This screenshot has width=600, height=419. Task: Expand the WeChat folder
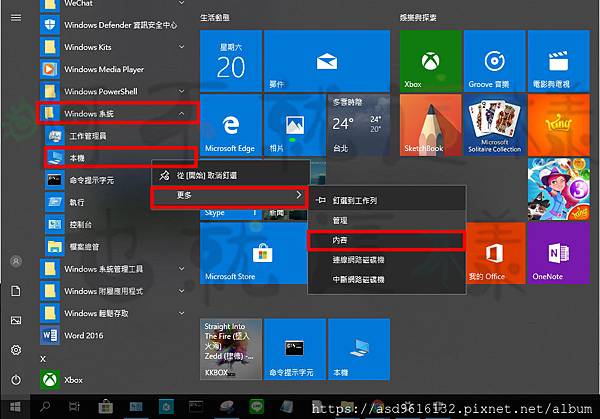[181, 3]
